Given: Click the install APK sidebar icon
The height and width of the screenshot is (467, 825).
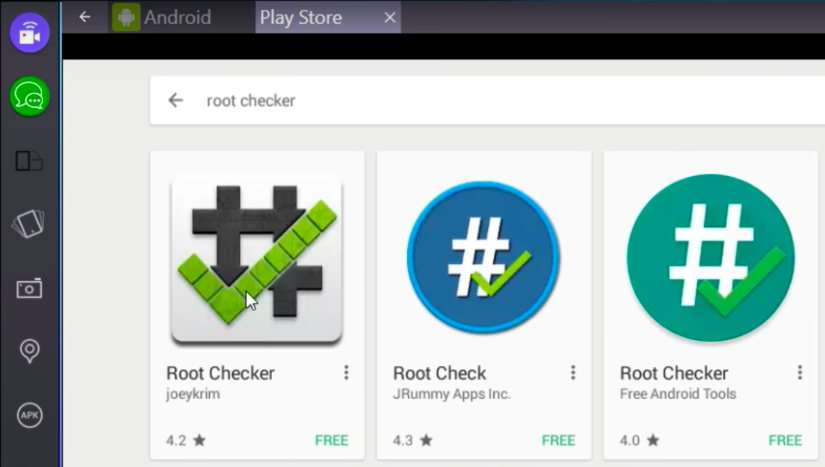Looking at the screenshot, I should coord(29,415).
